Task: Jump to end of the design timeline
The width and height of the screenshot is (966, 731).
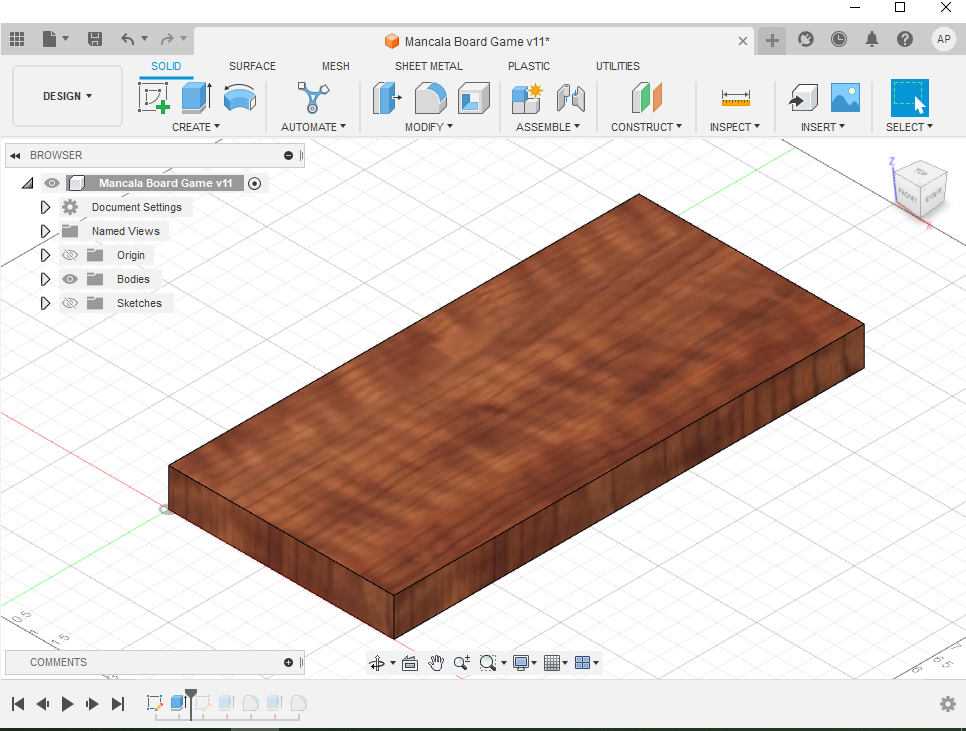Action: 118,703
